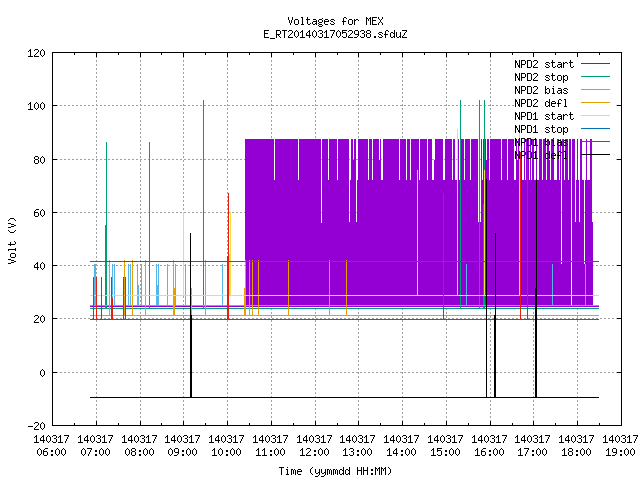The width and height of the screenshot is (640, 480).
Task: Click the 'NPD1 defl' legend label
Action: tap(541, 155)
